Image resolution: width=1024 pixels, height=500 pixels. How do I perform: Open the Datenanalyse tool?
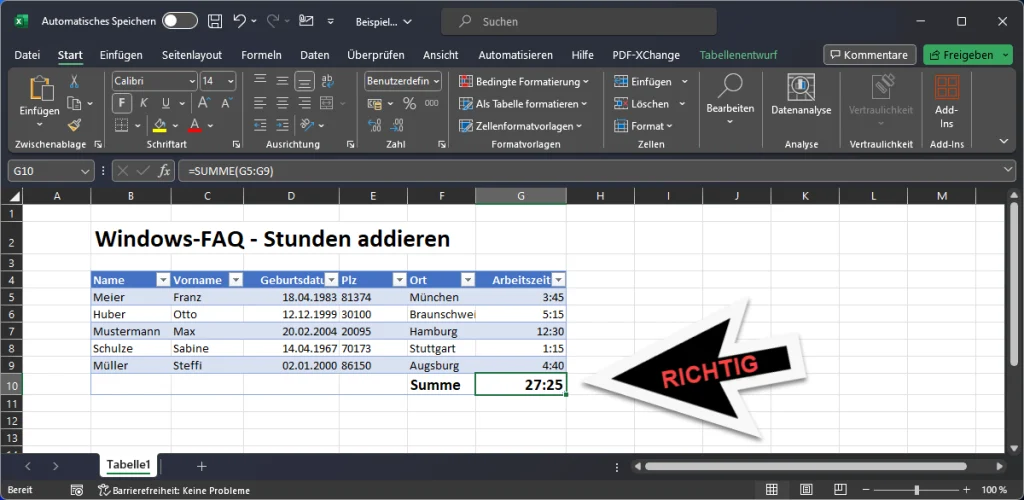801,95
